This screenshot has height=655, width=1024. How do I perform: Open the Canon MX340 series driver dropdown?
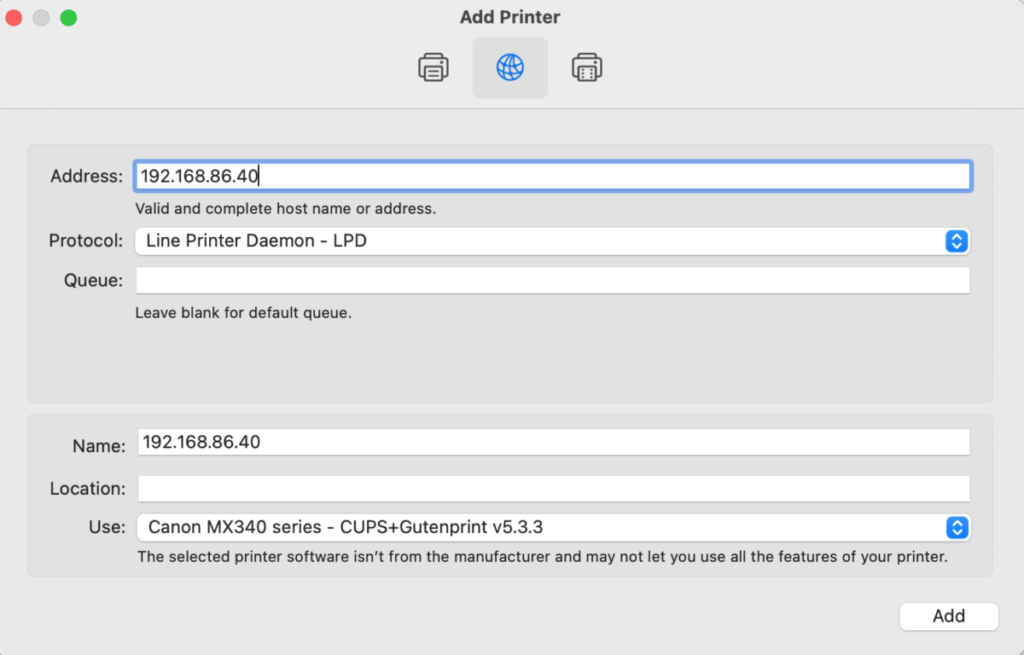pos(553,527)
